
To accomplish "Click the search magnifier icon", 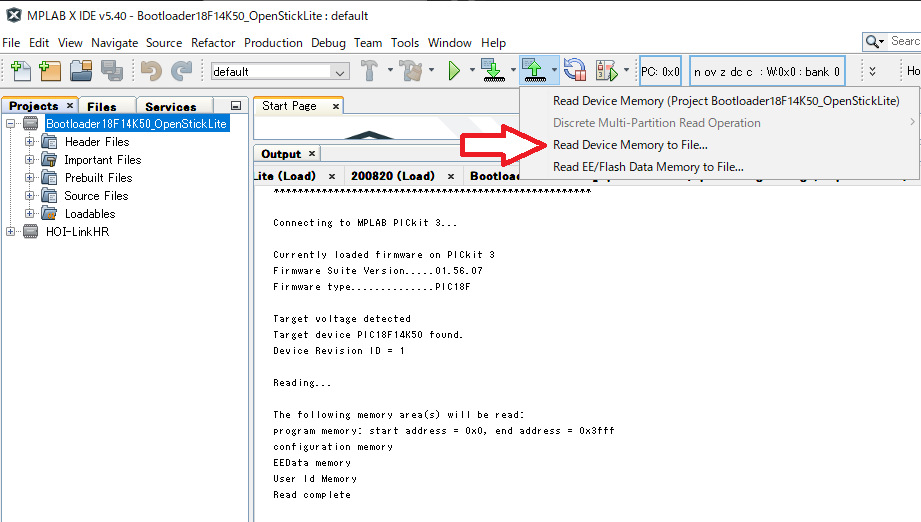I will [872, 41].
